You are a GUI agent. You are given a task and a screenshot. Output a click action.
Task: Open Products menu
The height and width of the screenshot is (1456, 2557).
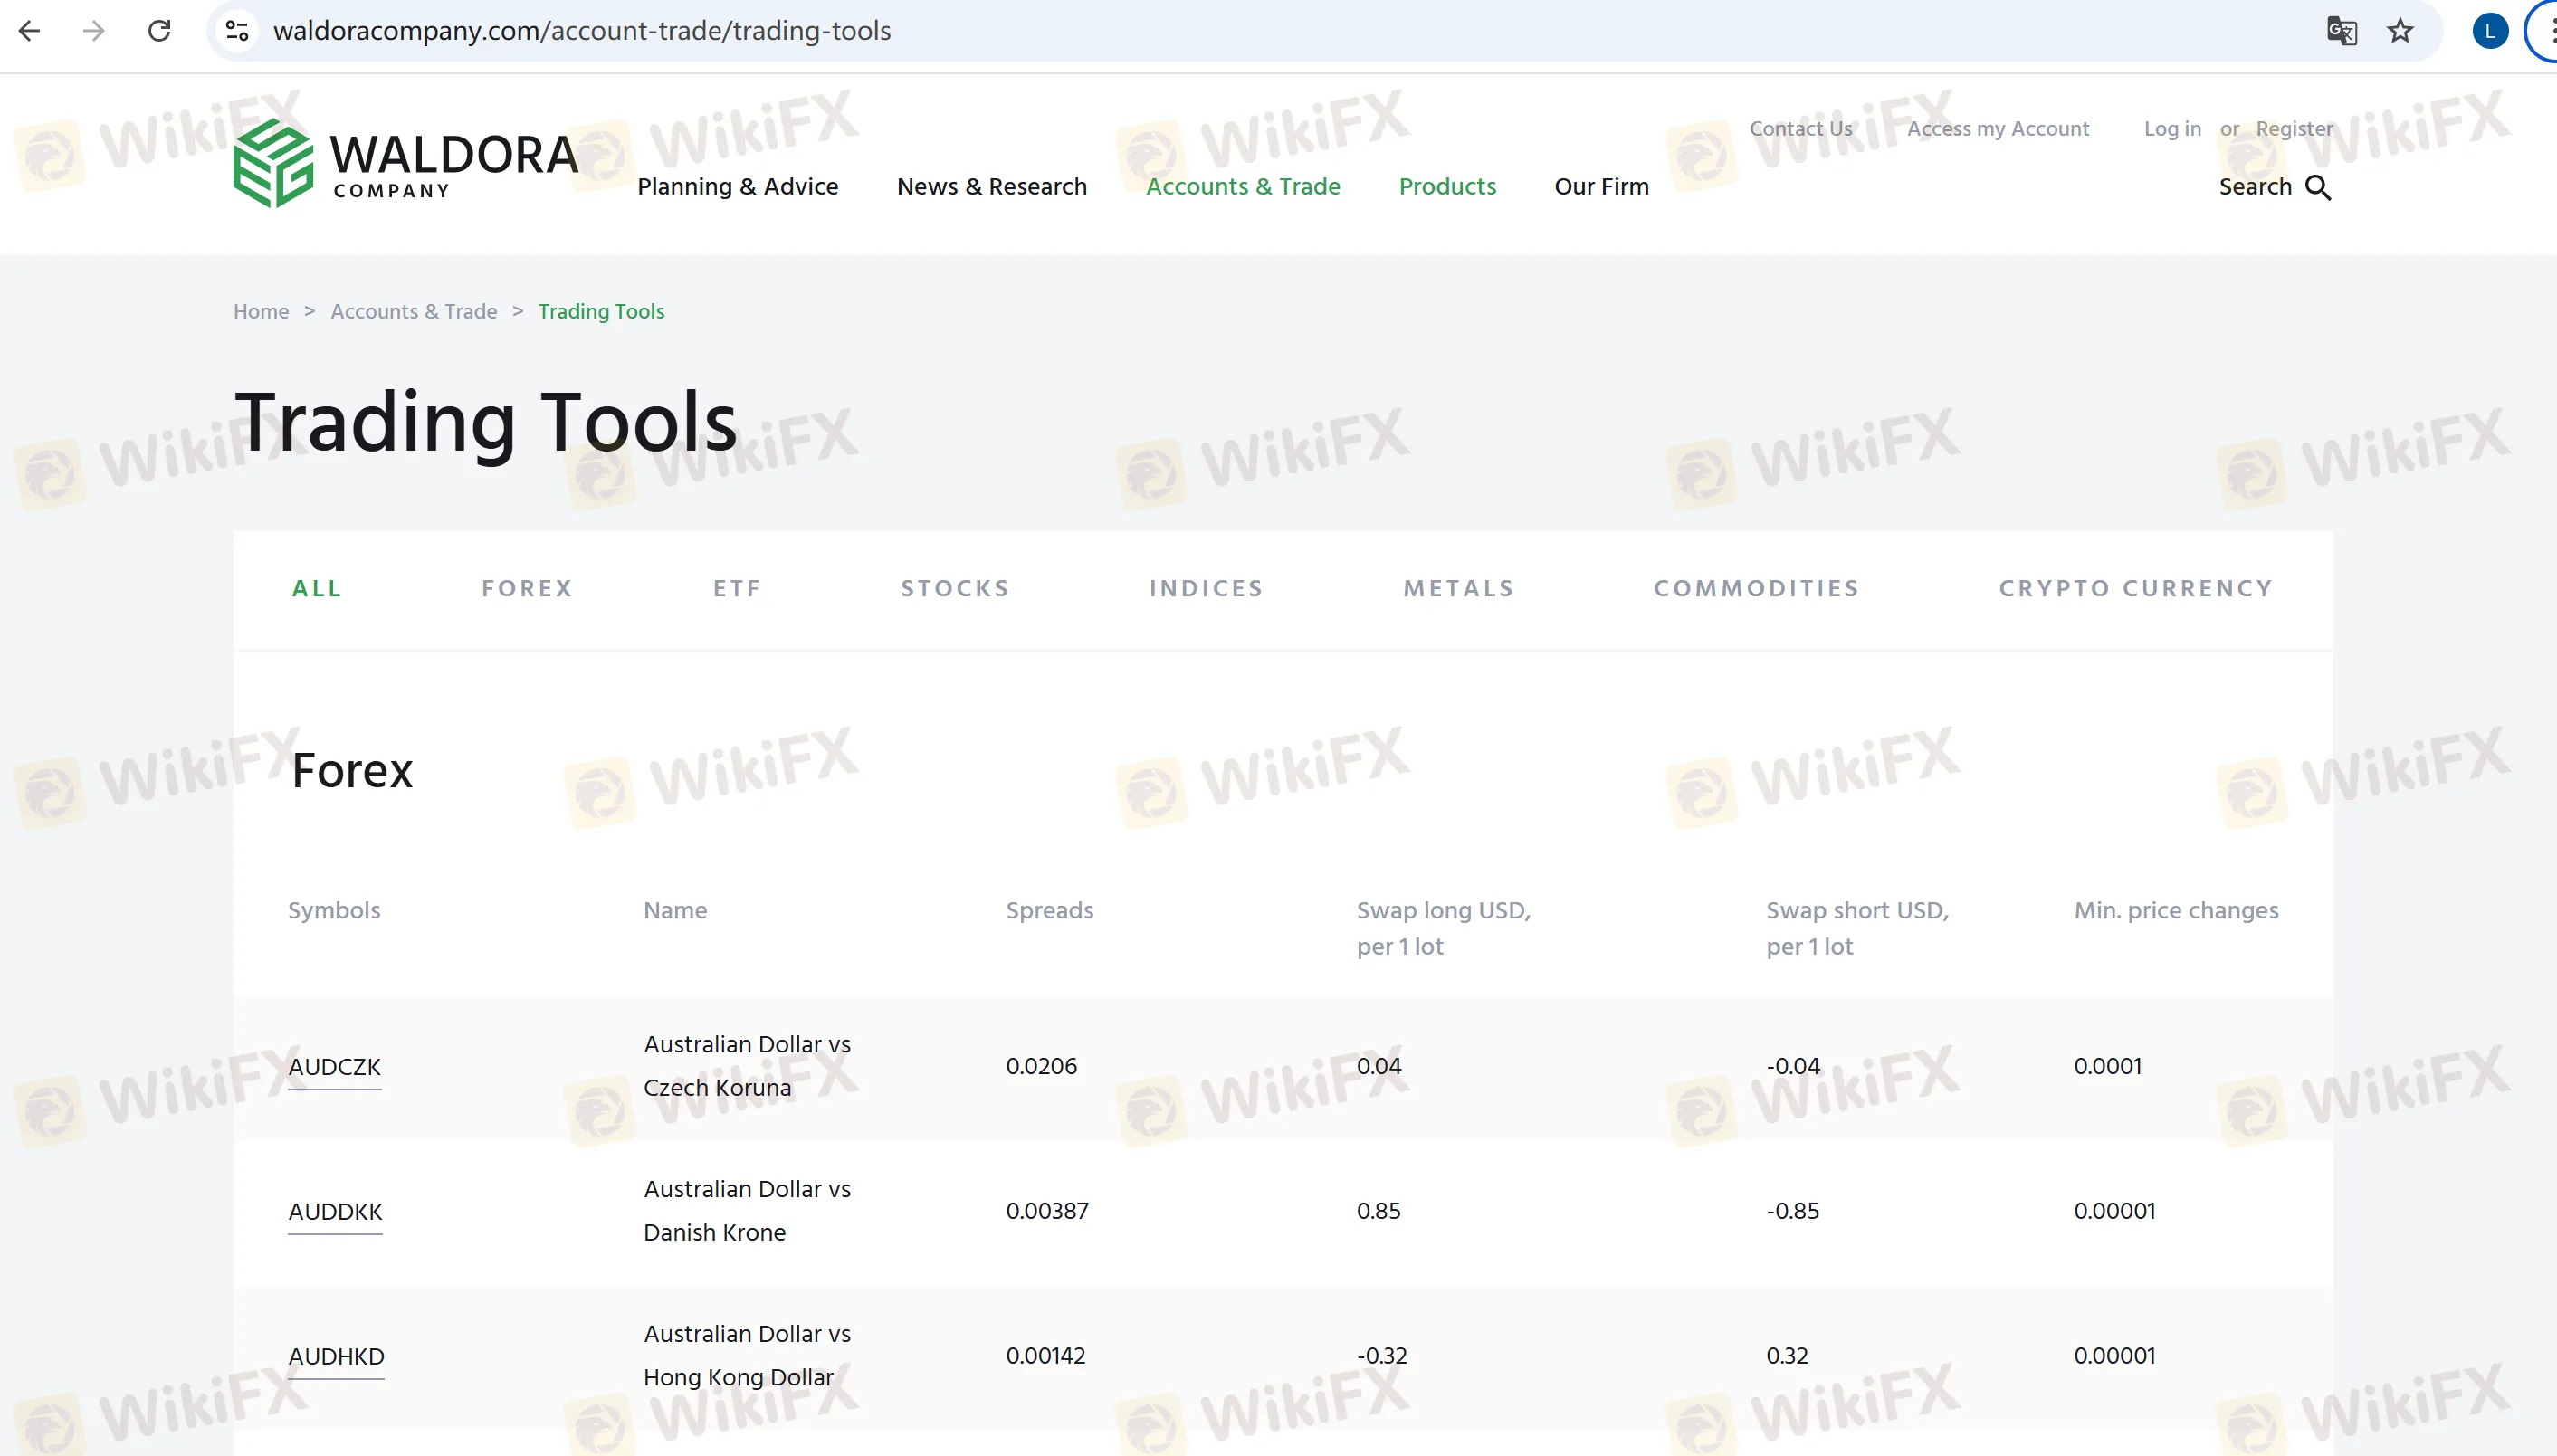[x=1447, y=186]
